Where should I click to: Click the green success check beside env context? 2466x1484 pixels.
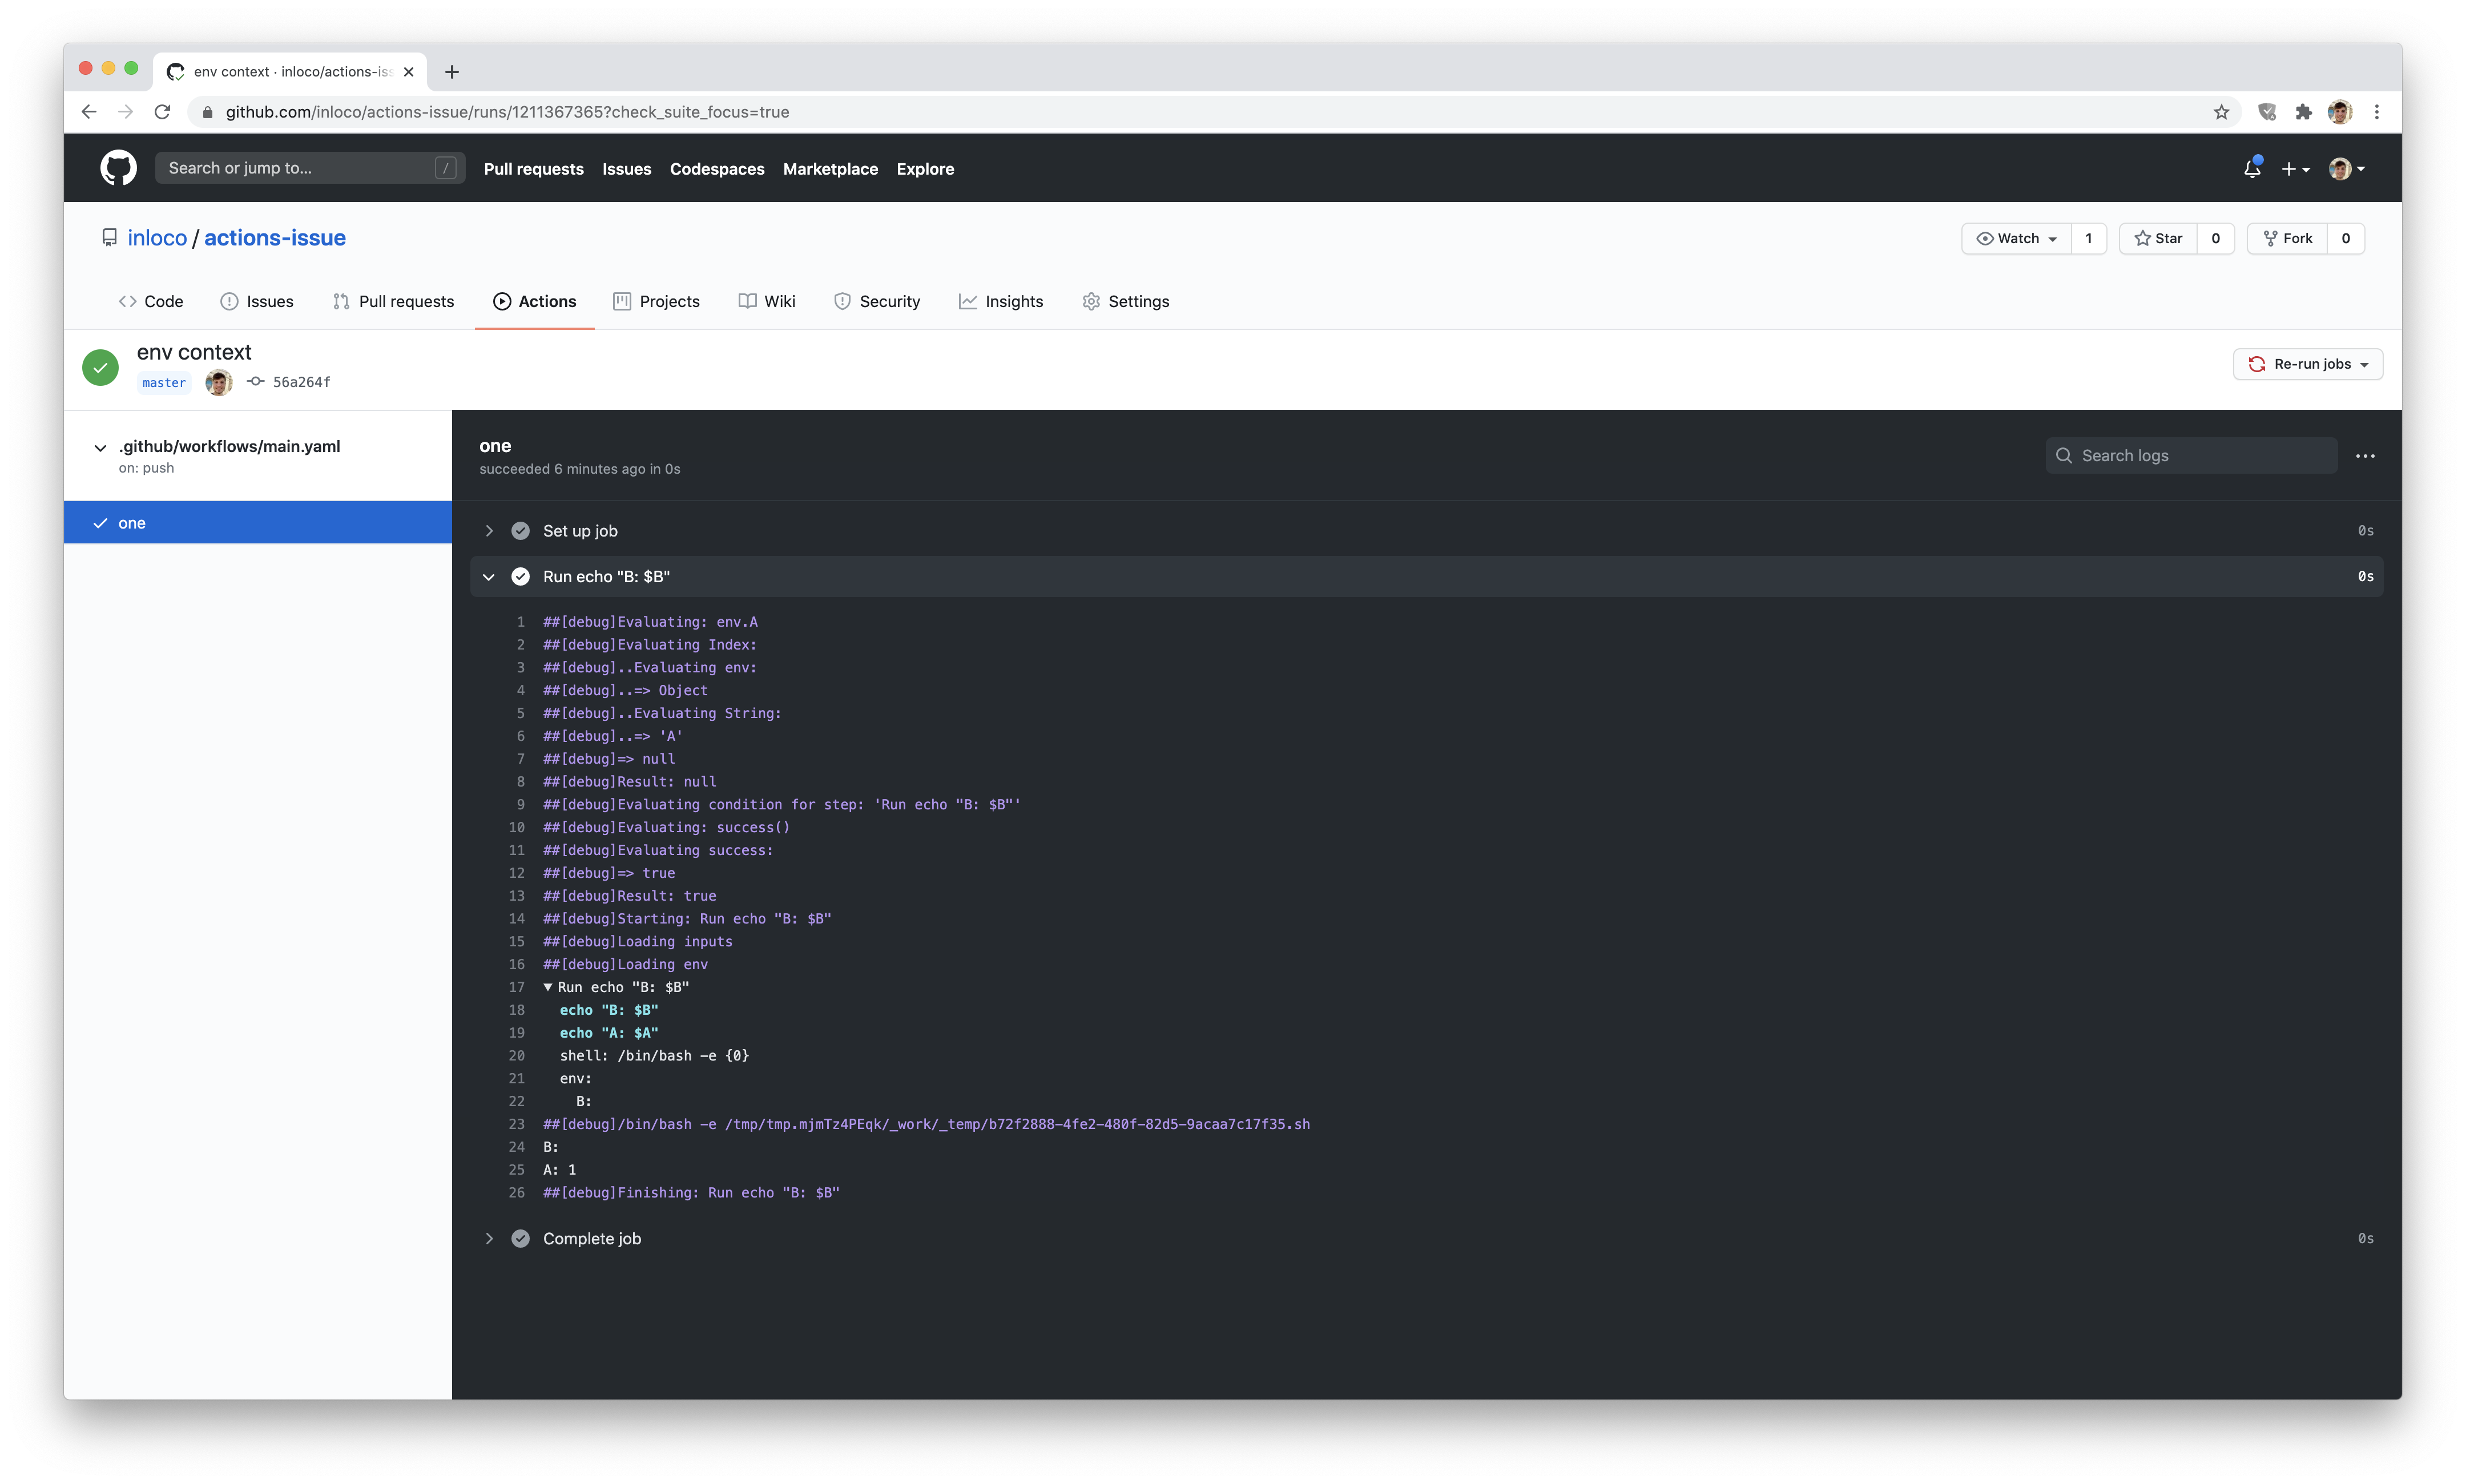click(100, 367)
